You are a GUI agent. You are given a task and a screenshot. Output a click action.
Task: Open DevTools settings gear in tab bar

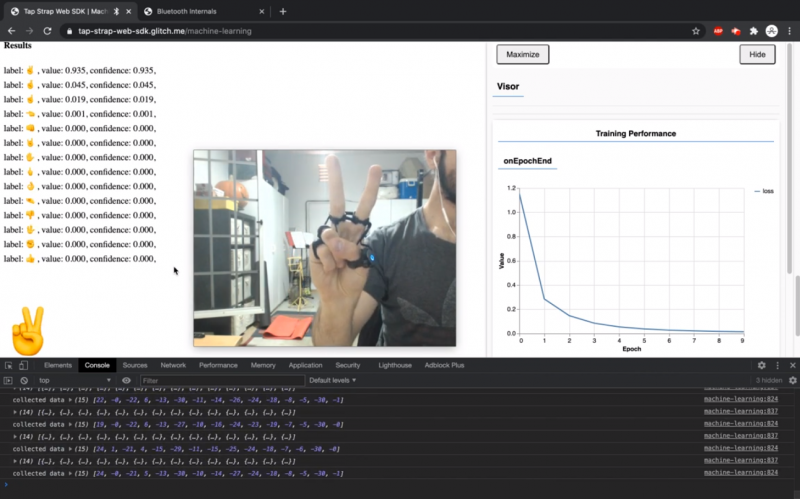(761, 366)
